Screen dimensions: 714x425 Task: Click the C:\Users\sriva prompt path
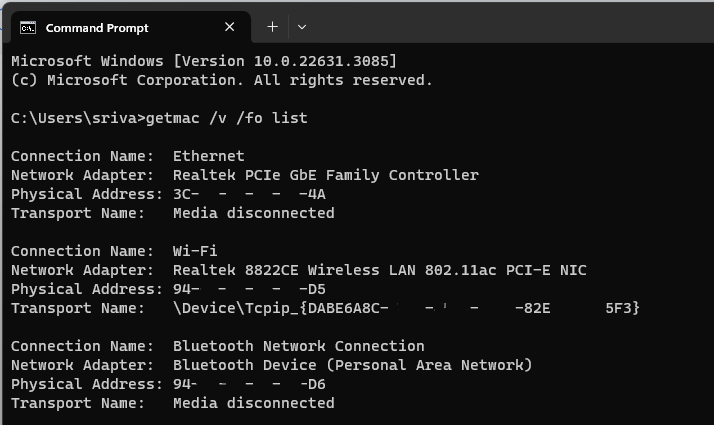pyautogui.click(x=77, y=118)
